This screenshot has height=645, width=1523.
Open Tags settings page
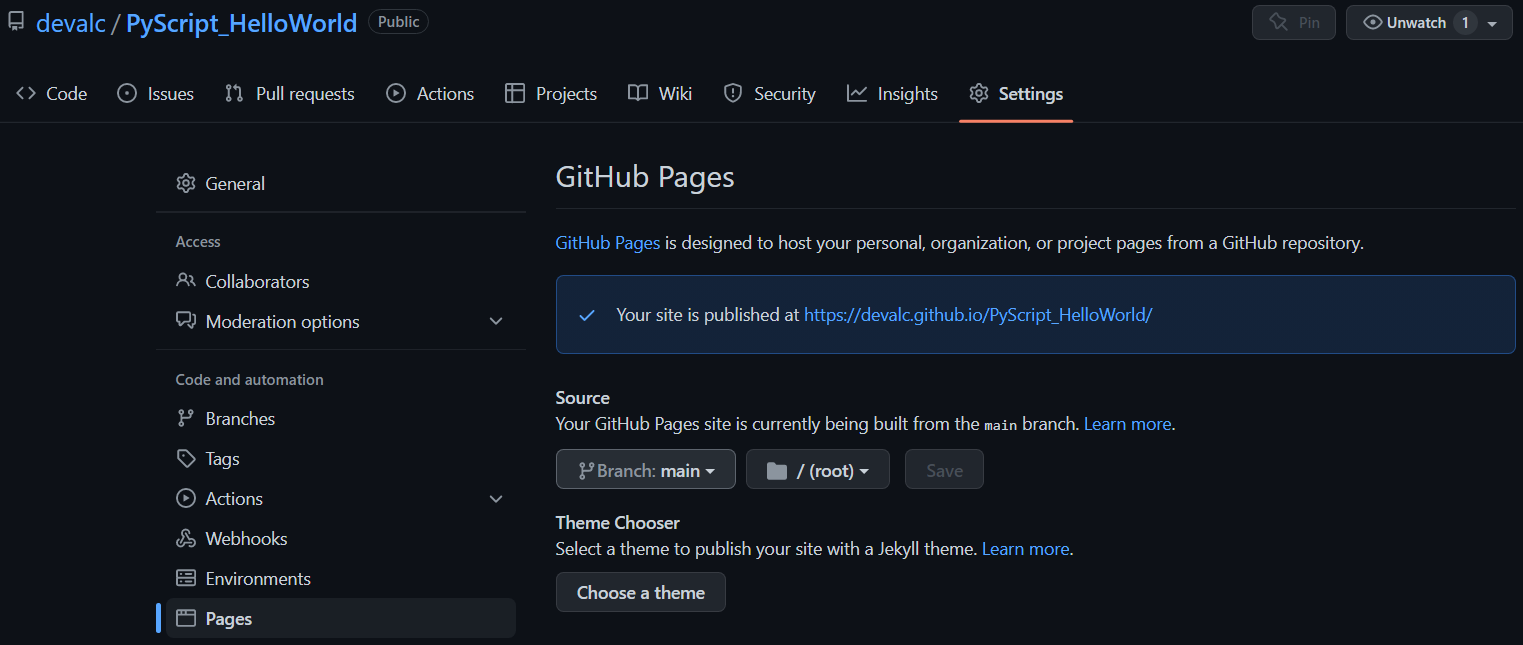click(x=341, y=458)
